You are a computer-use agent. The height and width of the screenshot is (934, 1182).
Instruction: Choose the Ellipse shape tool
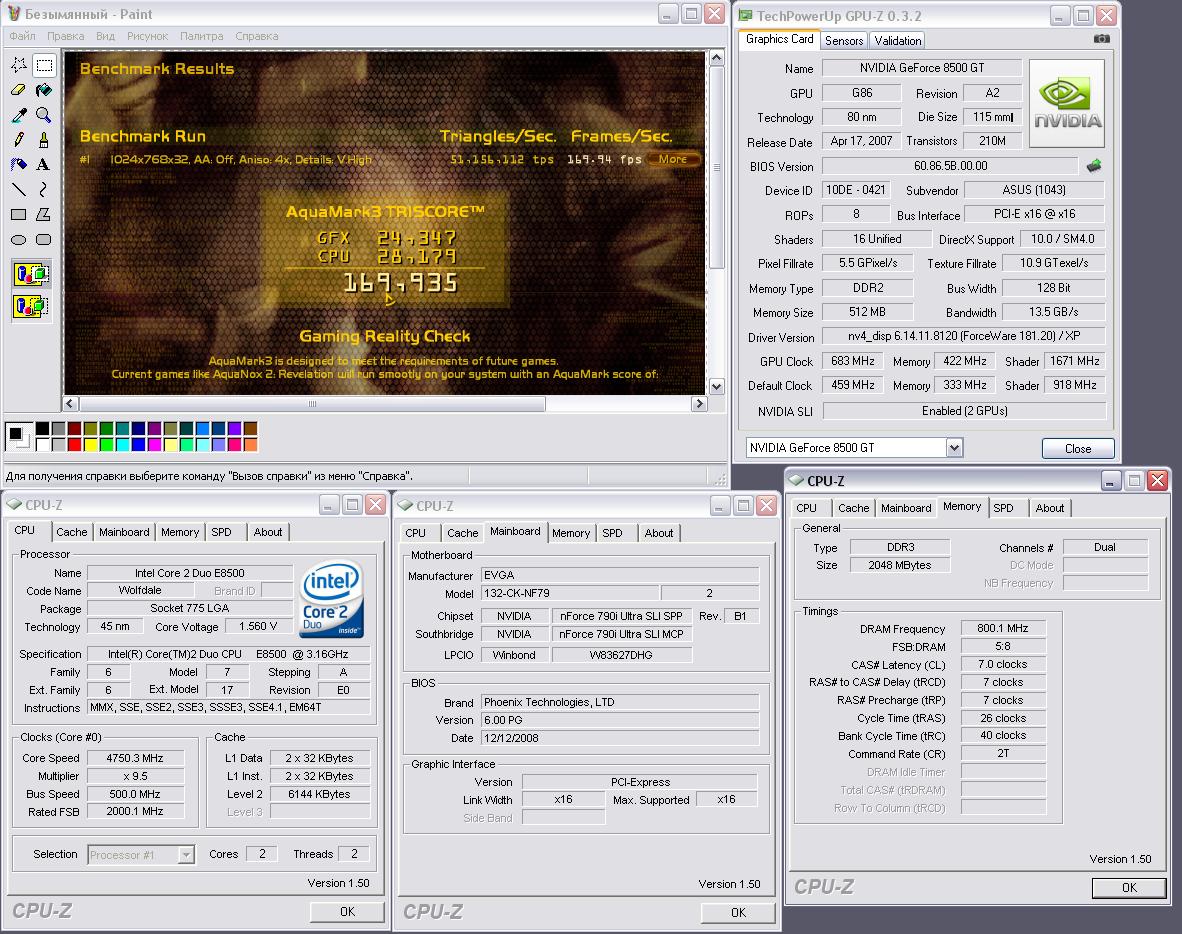(19, 239)
